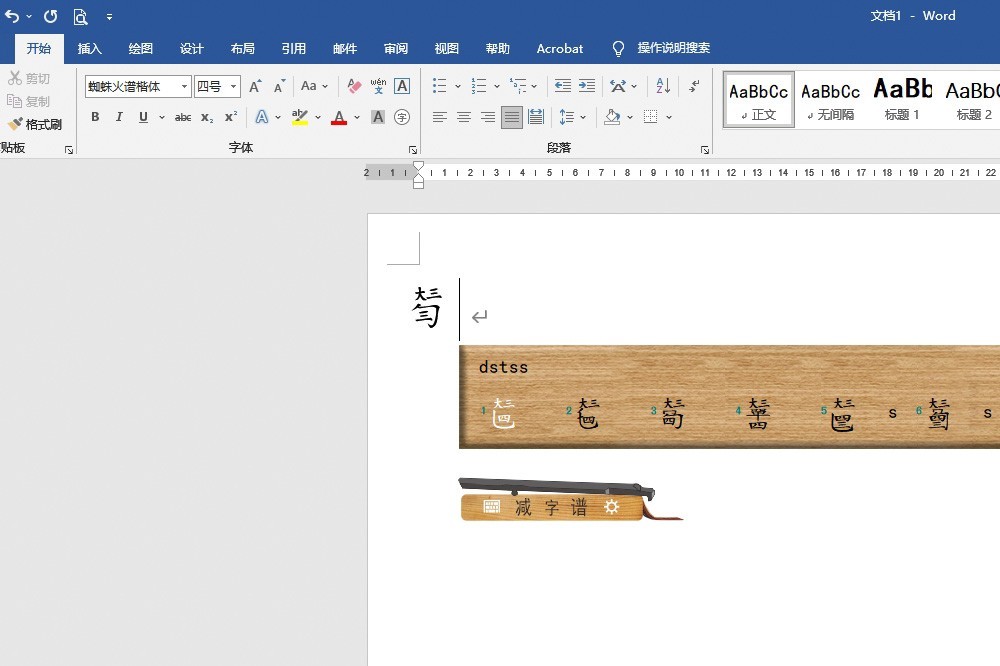Open the IME settings gear icon
The image size is (1000, 666).
[x=612, y=507]
